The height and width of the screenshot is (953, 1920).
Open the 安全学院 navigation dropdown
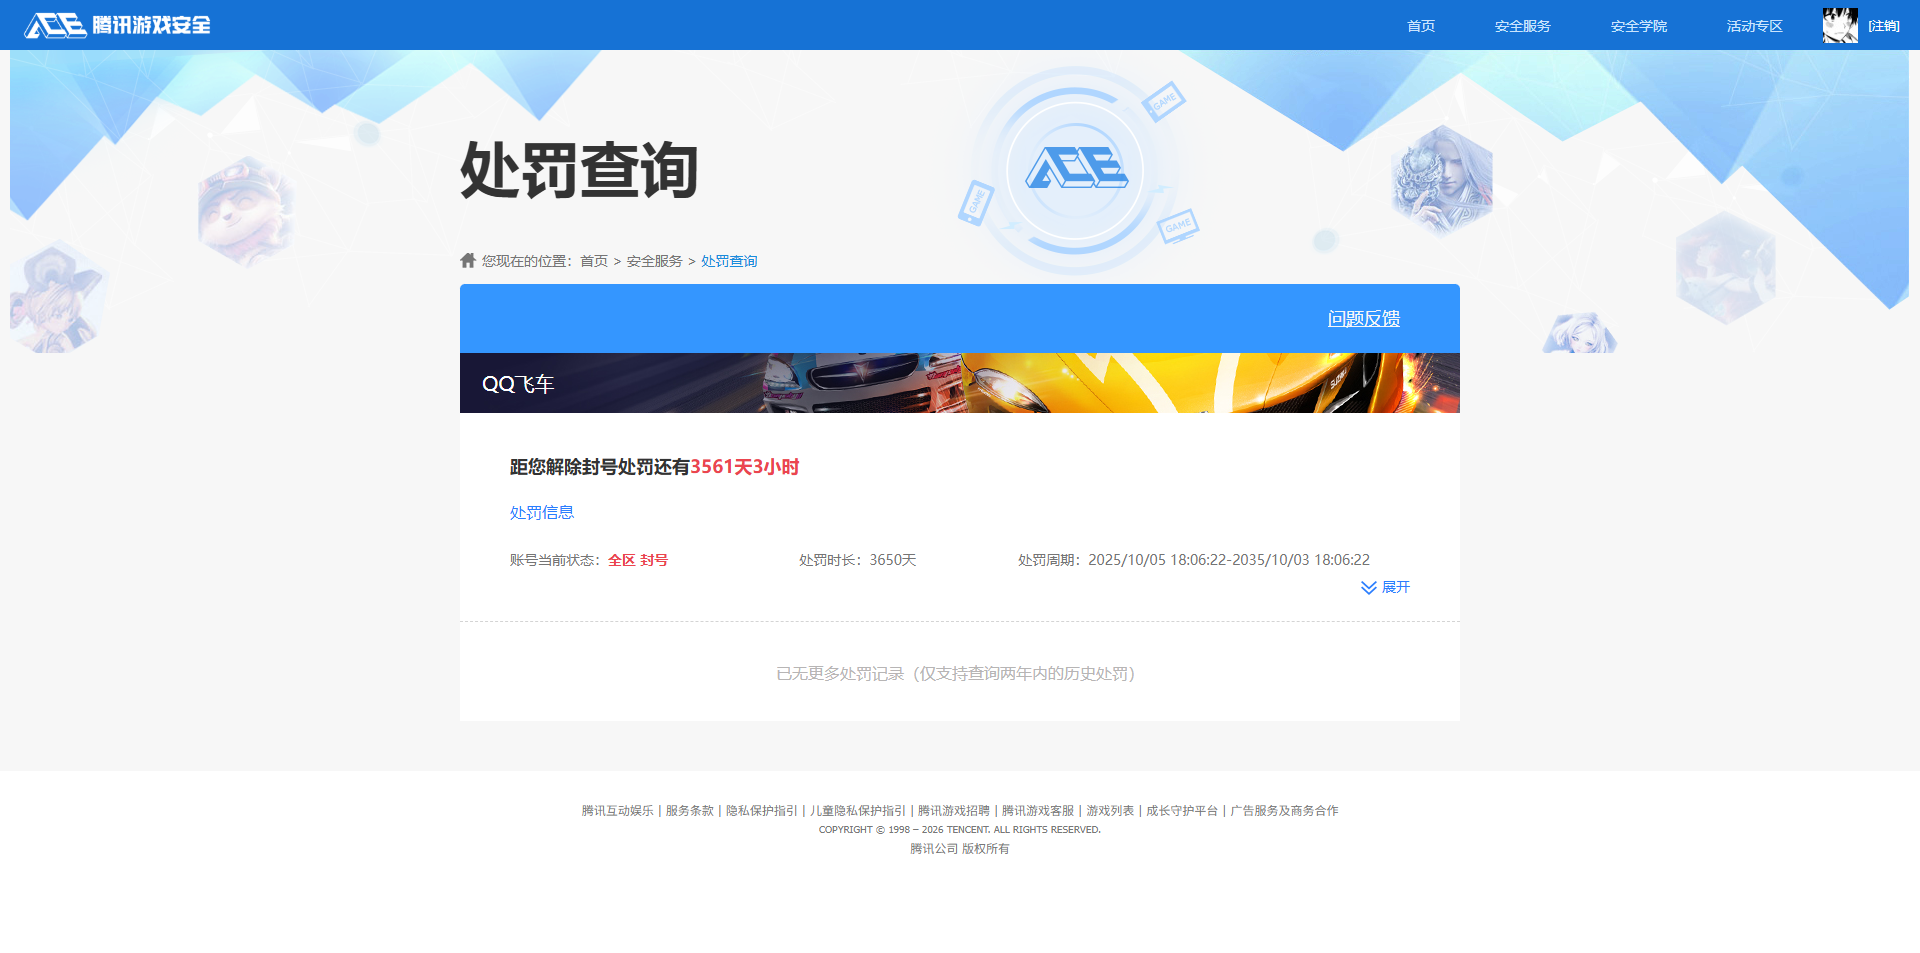[1638, 25]
